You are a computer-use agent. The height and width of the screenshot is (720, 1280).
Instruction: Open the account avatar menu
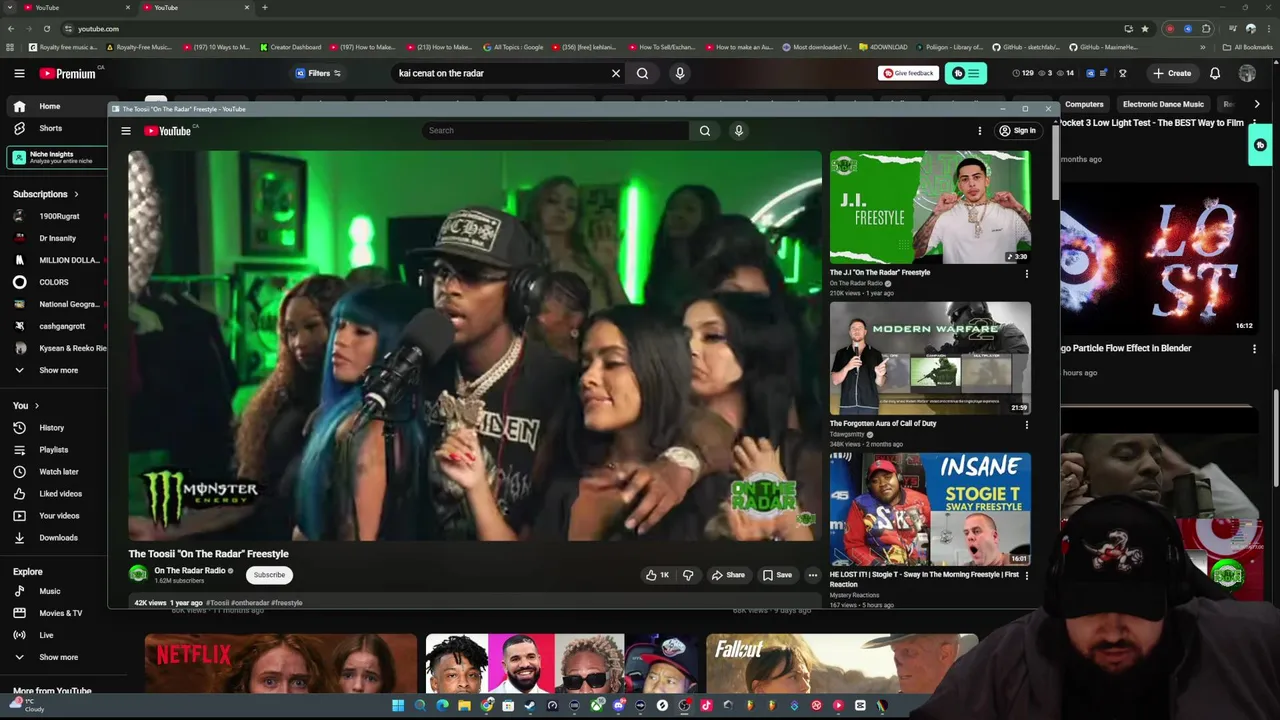click(x=1247, y=73)
